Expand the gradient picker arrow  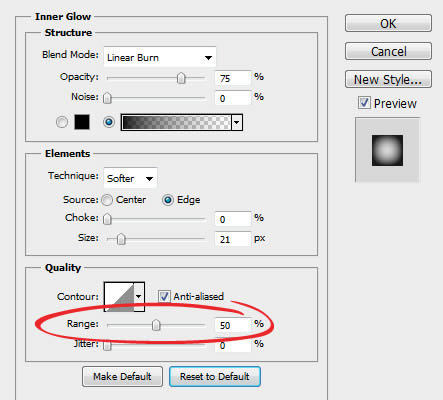237,122
